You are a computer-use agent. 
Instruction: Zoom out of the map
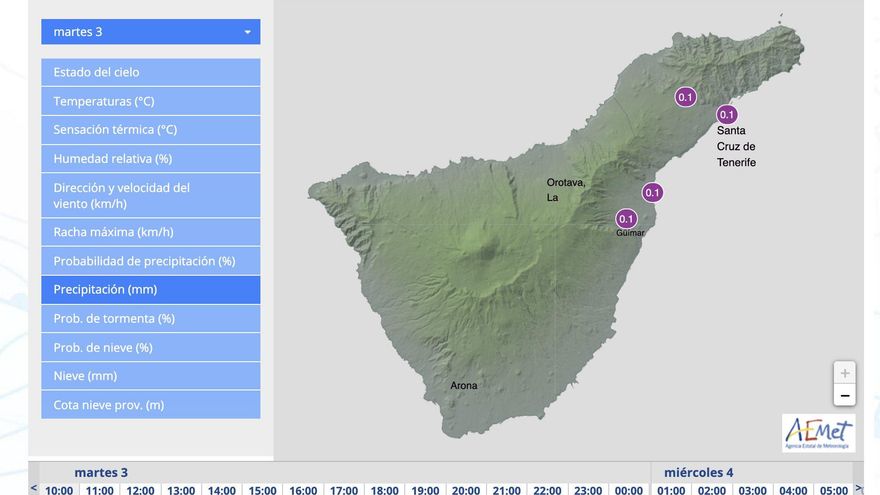[844, 395]
